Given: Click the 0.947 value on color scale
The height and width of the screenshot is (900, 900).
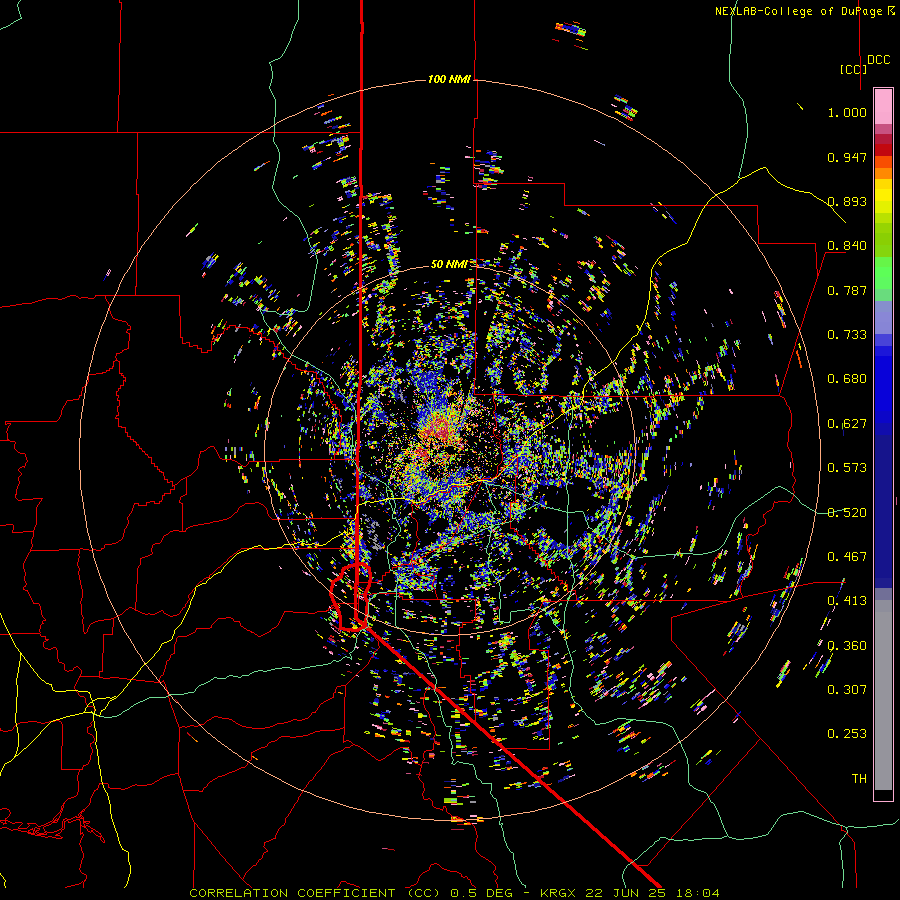Looking at the screenshot, I should click(847, 157).
